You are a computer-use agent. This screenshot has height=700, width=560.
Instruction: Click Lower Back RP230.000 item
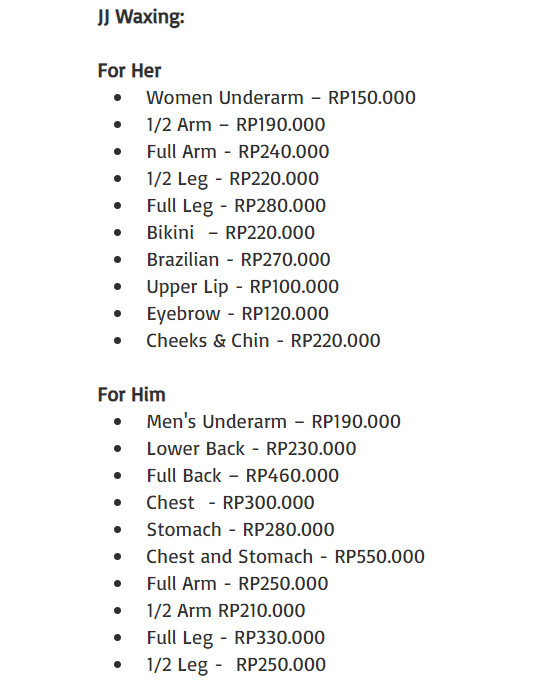pyautogui.click(x=251, y=449)
